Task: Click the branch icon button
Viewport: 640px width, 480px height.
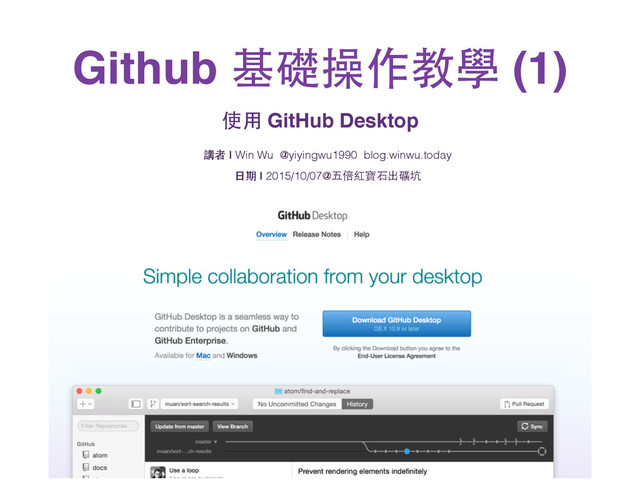Action: pyautogui.click(x=153, y=404)
